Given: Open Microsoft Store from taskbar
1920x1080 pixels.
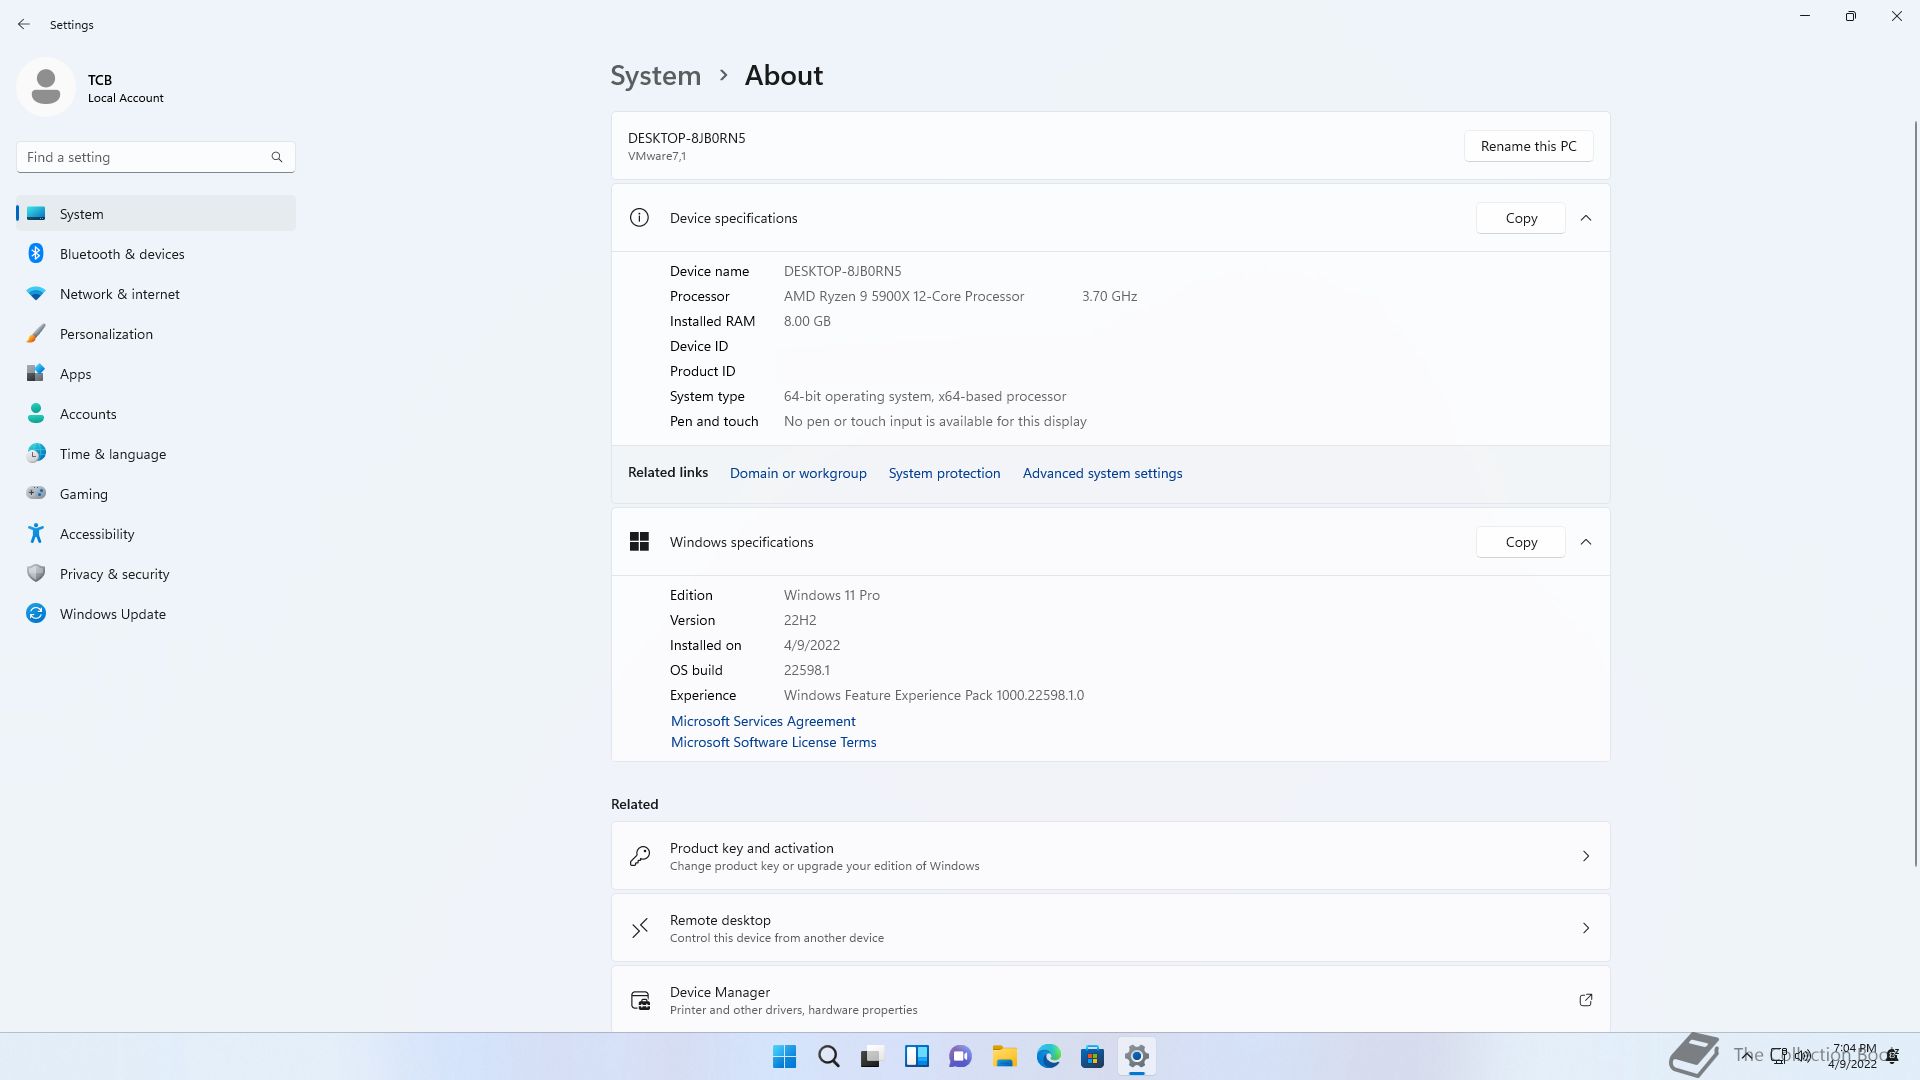Looking at the screenshot, I should point(1093,1056).
